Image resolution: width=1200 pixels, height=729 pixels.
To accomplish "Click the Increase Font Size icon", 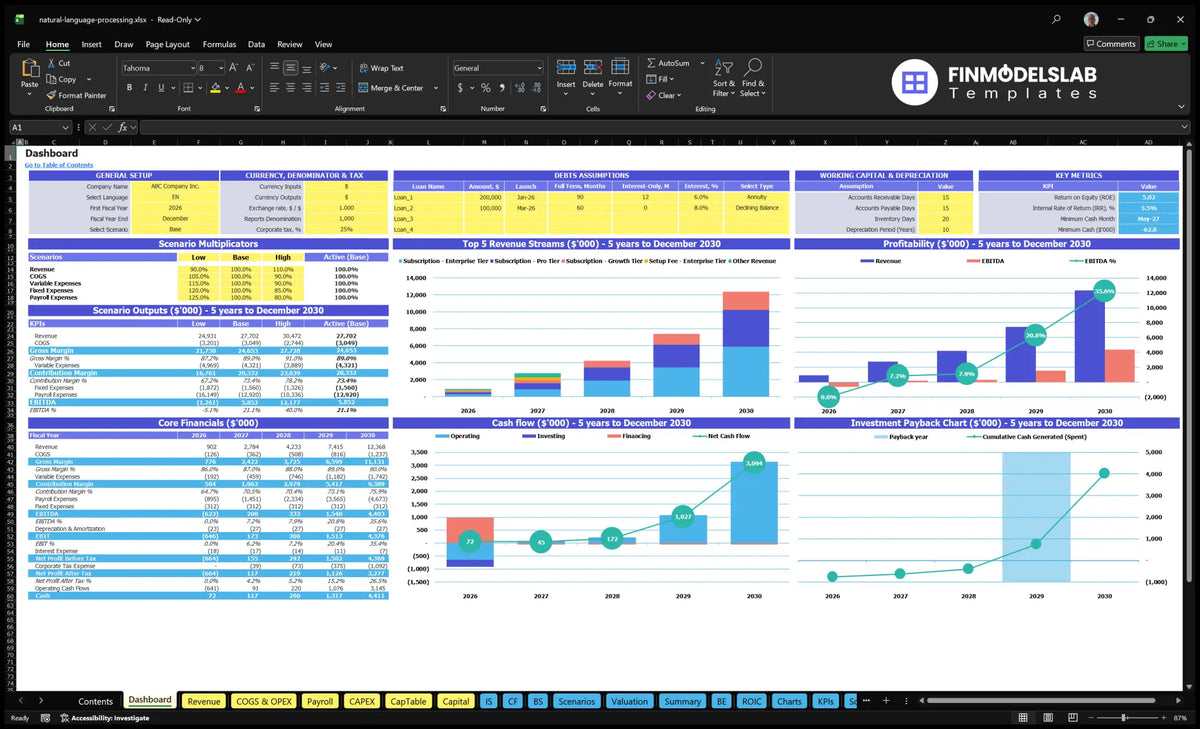I will coord(233,68).
